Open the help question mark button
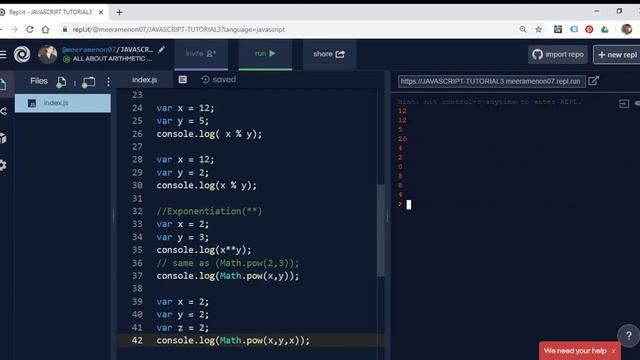Screen dimensions: 640x360 (x=629, y=336)
